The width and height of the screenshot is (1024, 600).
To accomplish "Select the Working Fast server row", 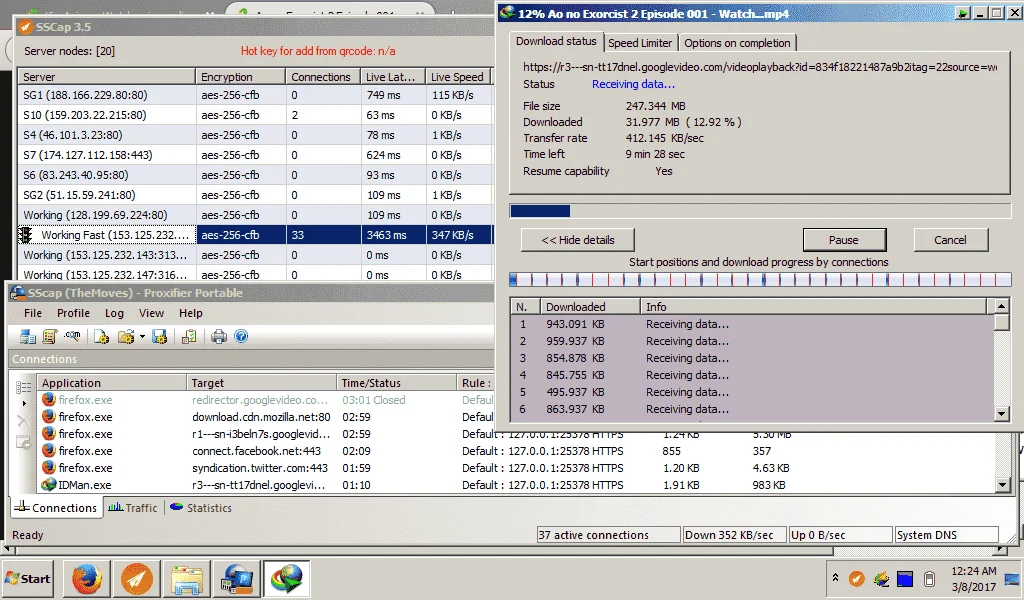I will pos(255,235).
